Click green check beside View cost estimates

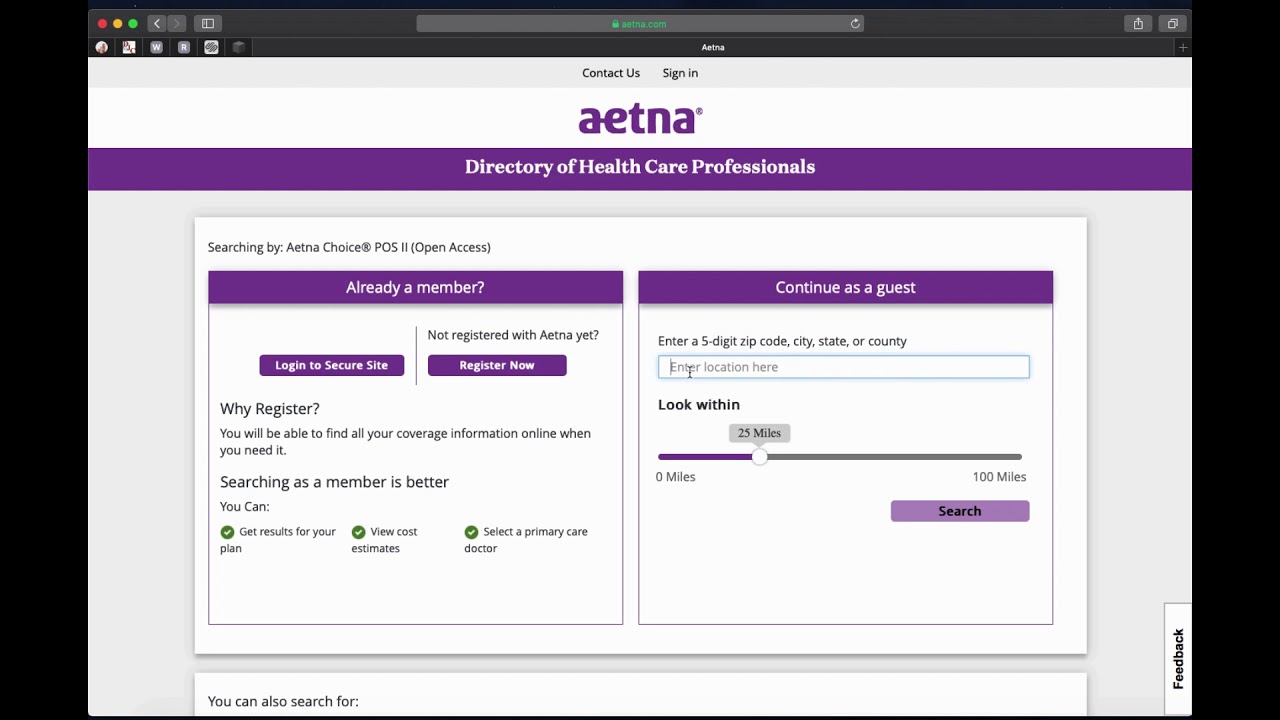(x=358, y=532)
